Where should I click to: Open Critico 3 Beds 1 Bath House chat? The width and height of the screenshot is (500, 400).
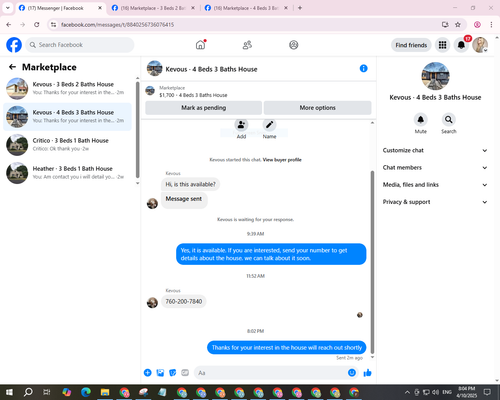(68, 145)
